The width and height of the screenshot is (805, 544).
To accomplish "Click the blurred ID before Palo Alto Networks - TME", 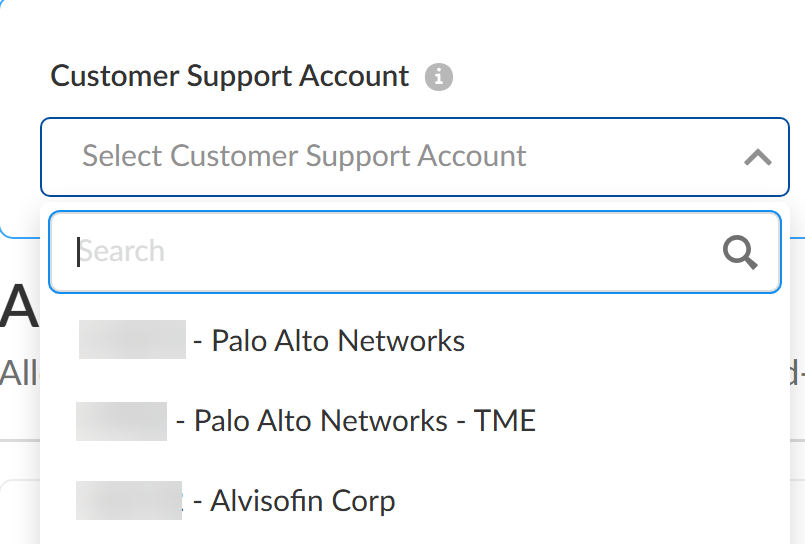I will pos(121,421).
